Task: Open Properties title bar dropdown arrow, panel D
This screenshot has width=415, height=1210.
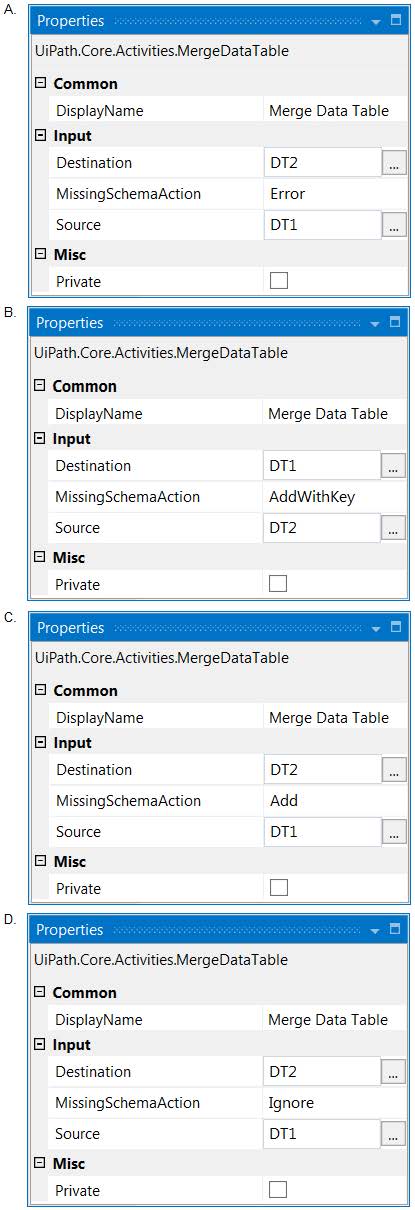Action: [375, 930]
